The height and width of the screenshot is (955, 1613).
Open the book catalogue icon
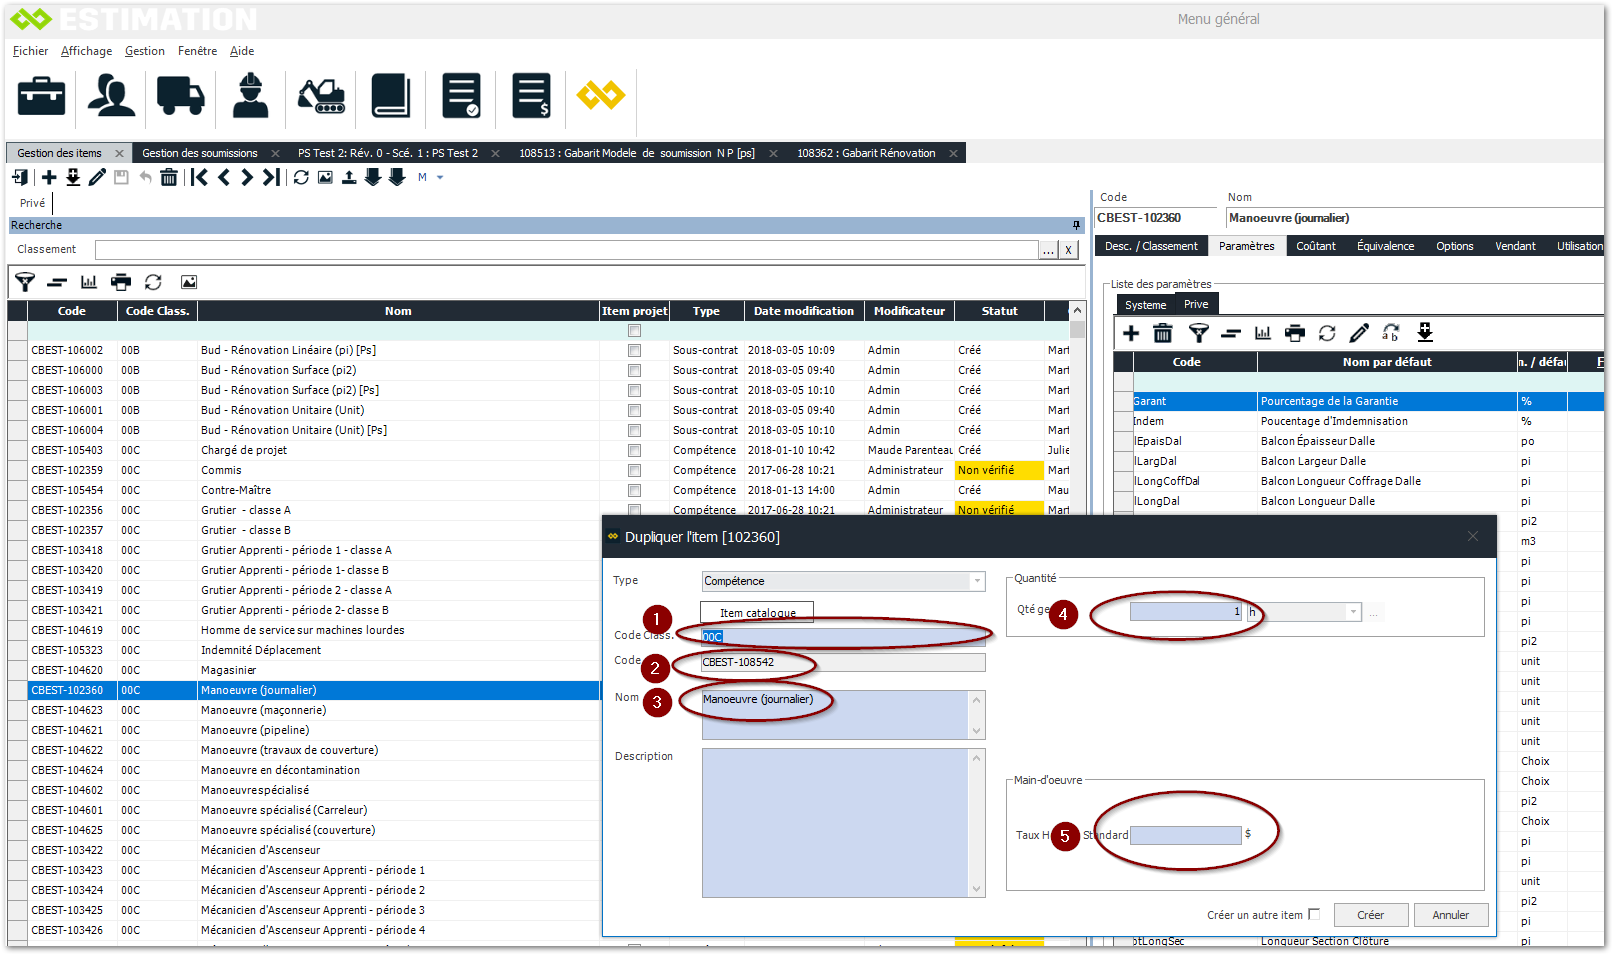(391, 96)
